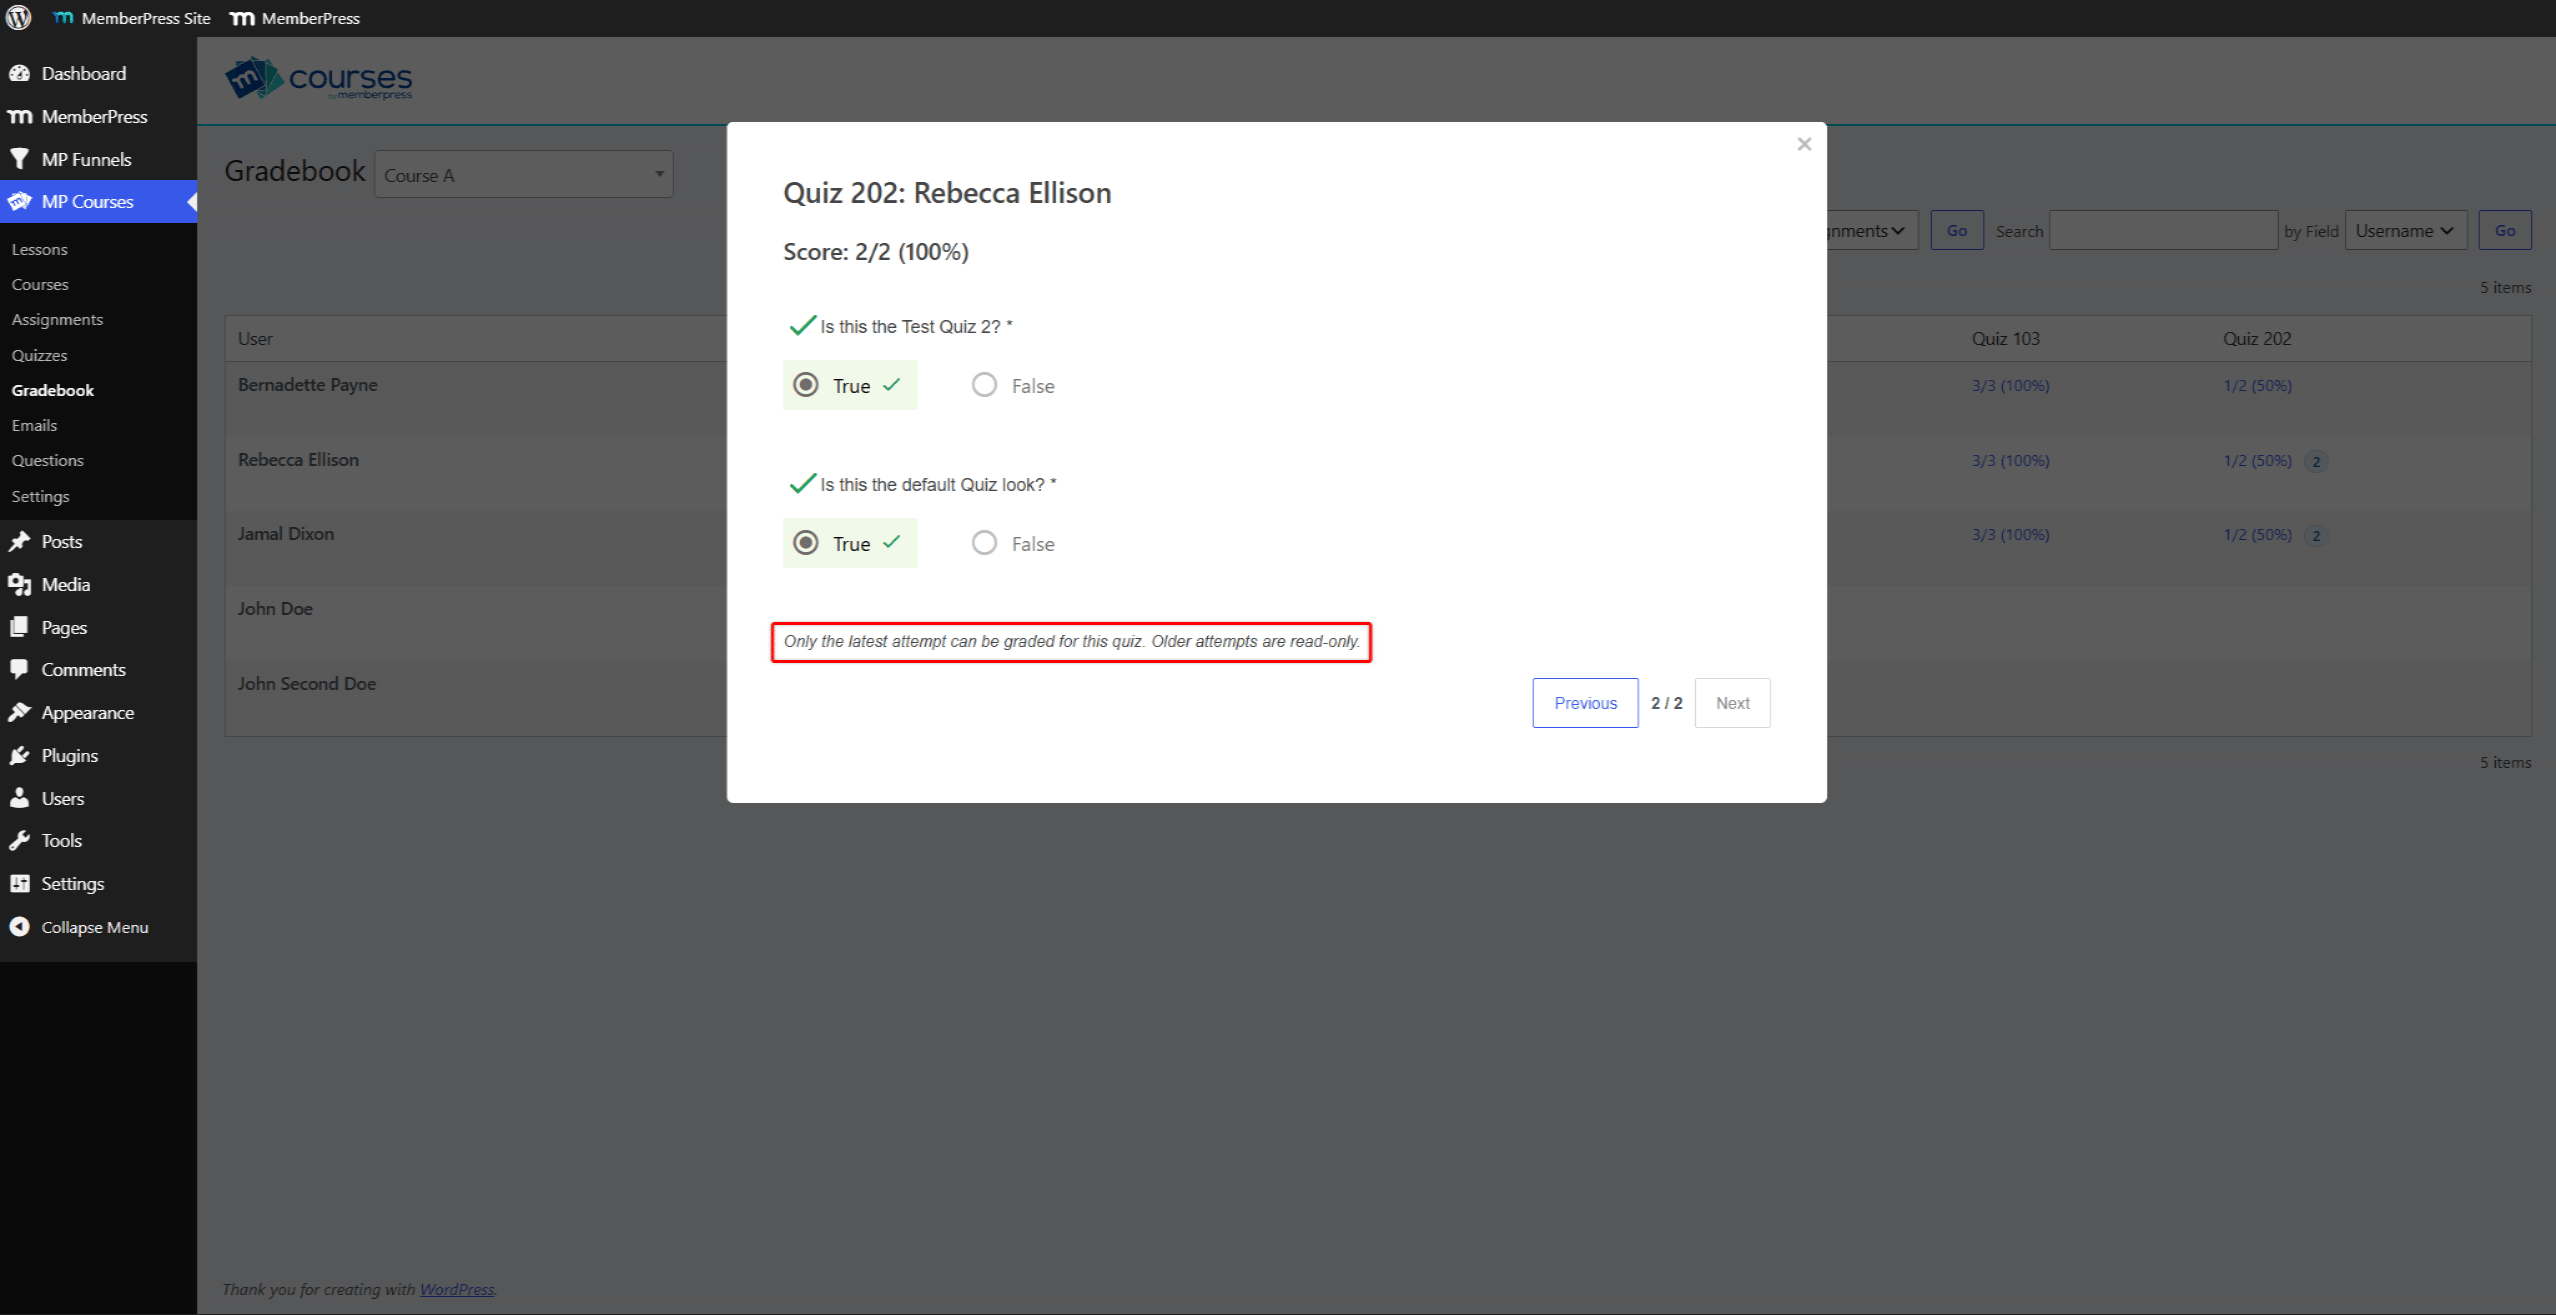Screen dimensions: 2556x1315
Task: Open Gradebook submenu item
Action: click(x=53, y=390)
